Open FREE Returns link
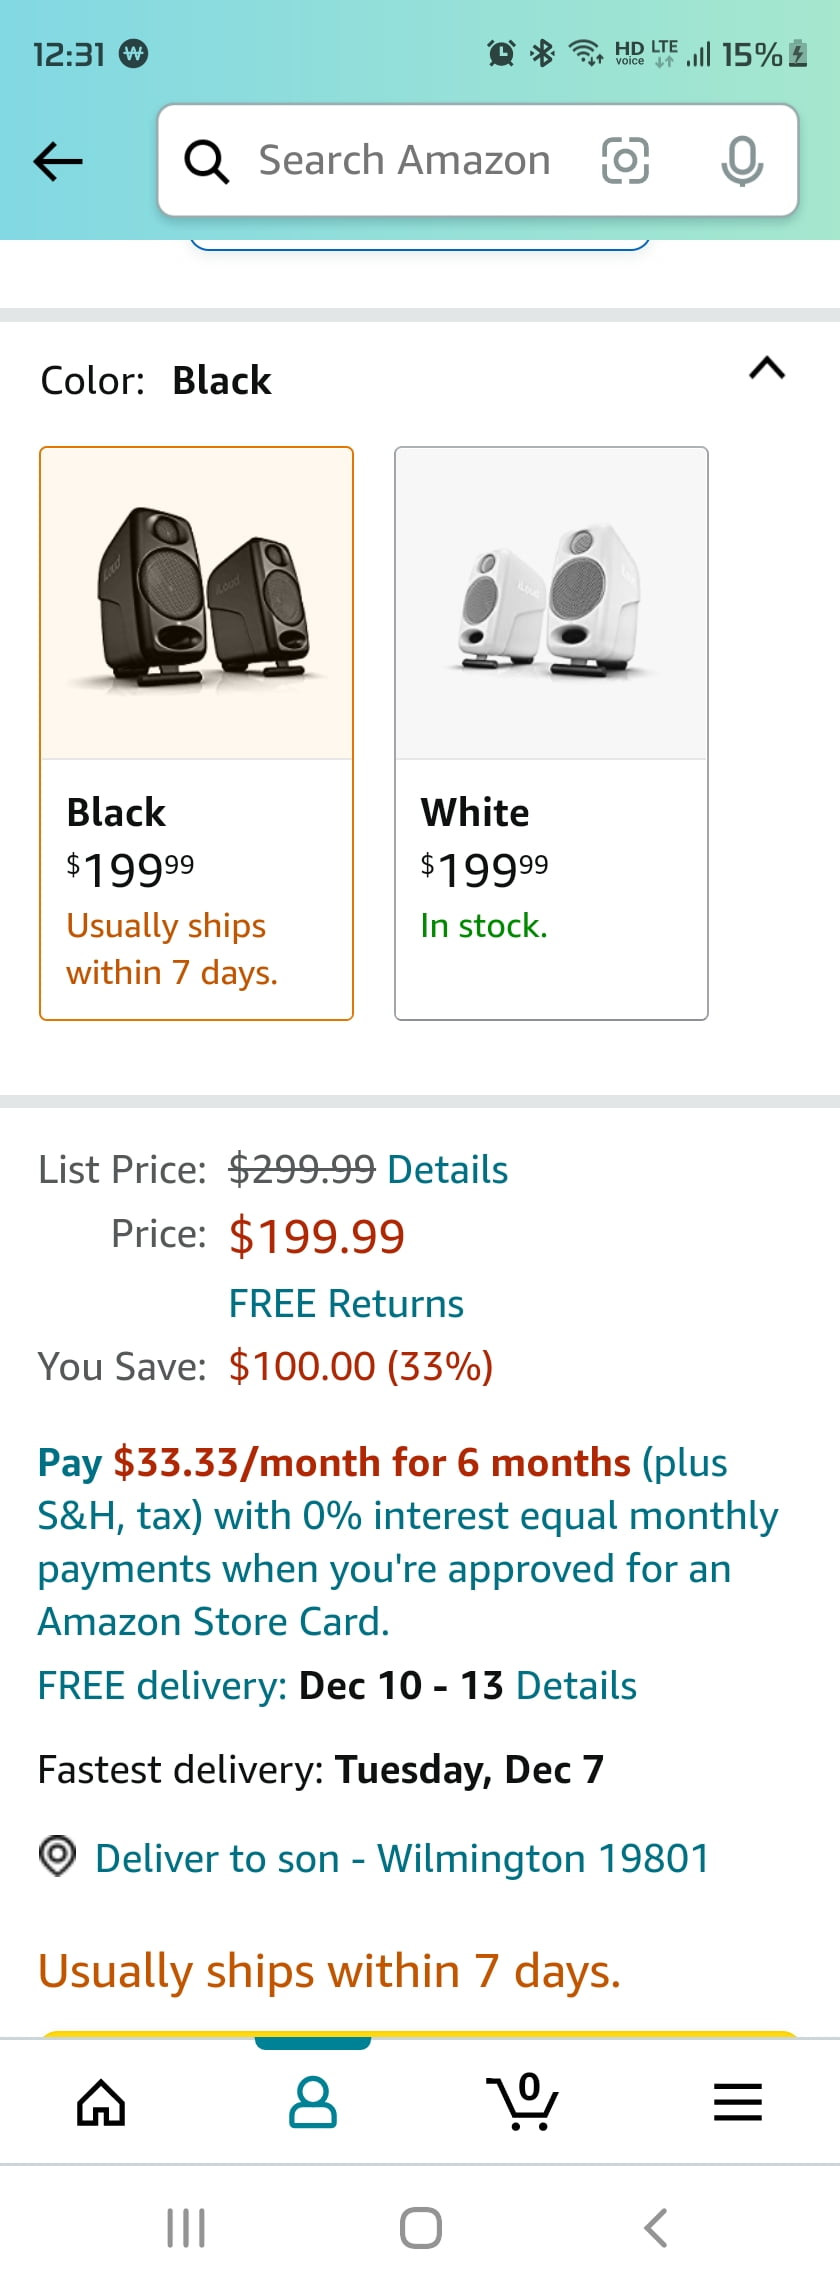 (346, 1304)
